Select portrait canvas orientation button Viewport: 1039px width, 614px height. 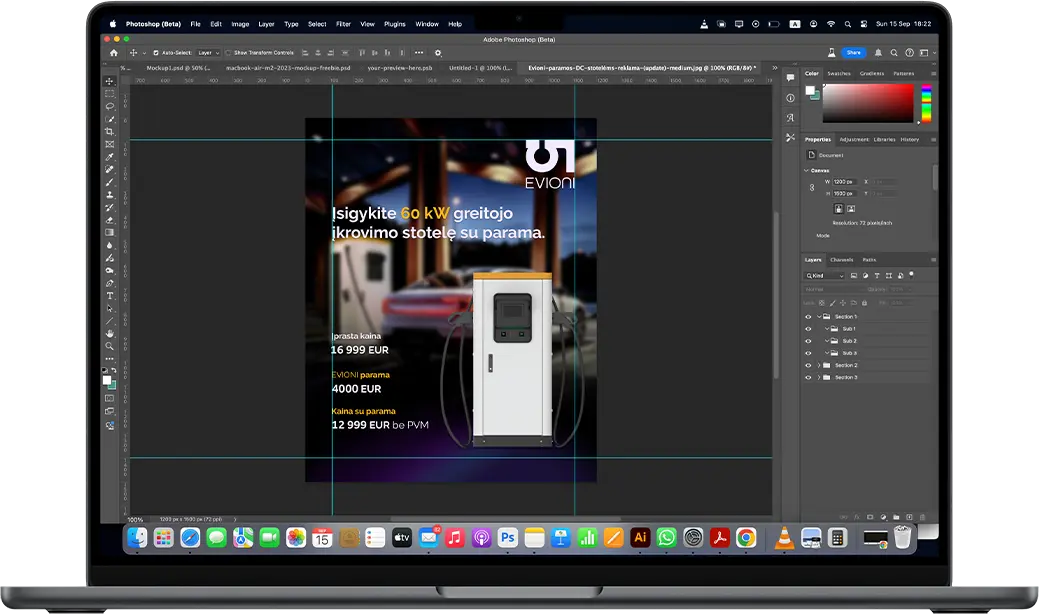coord(838,209)
